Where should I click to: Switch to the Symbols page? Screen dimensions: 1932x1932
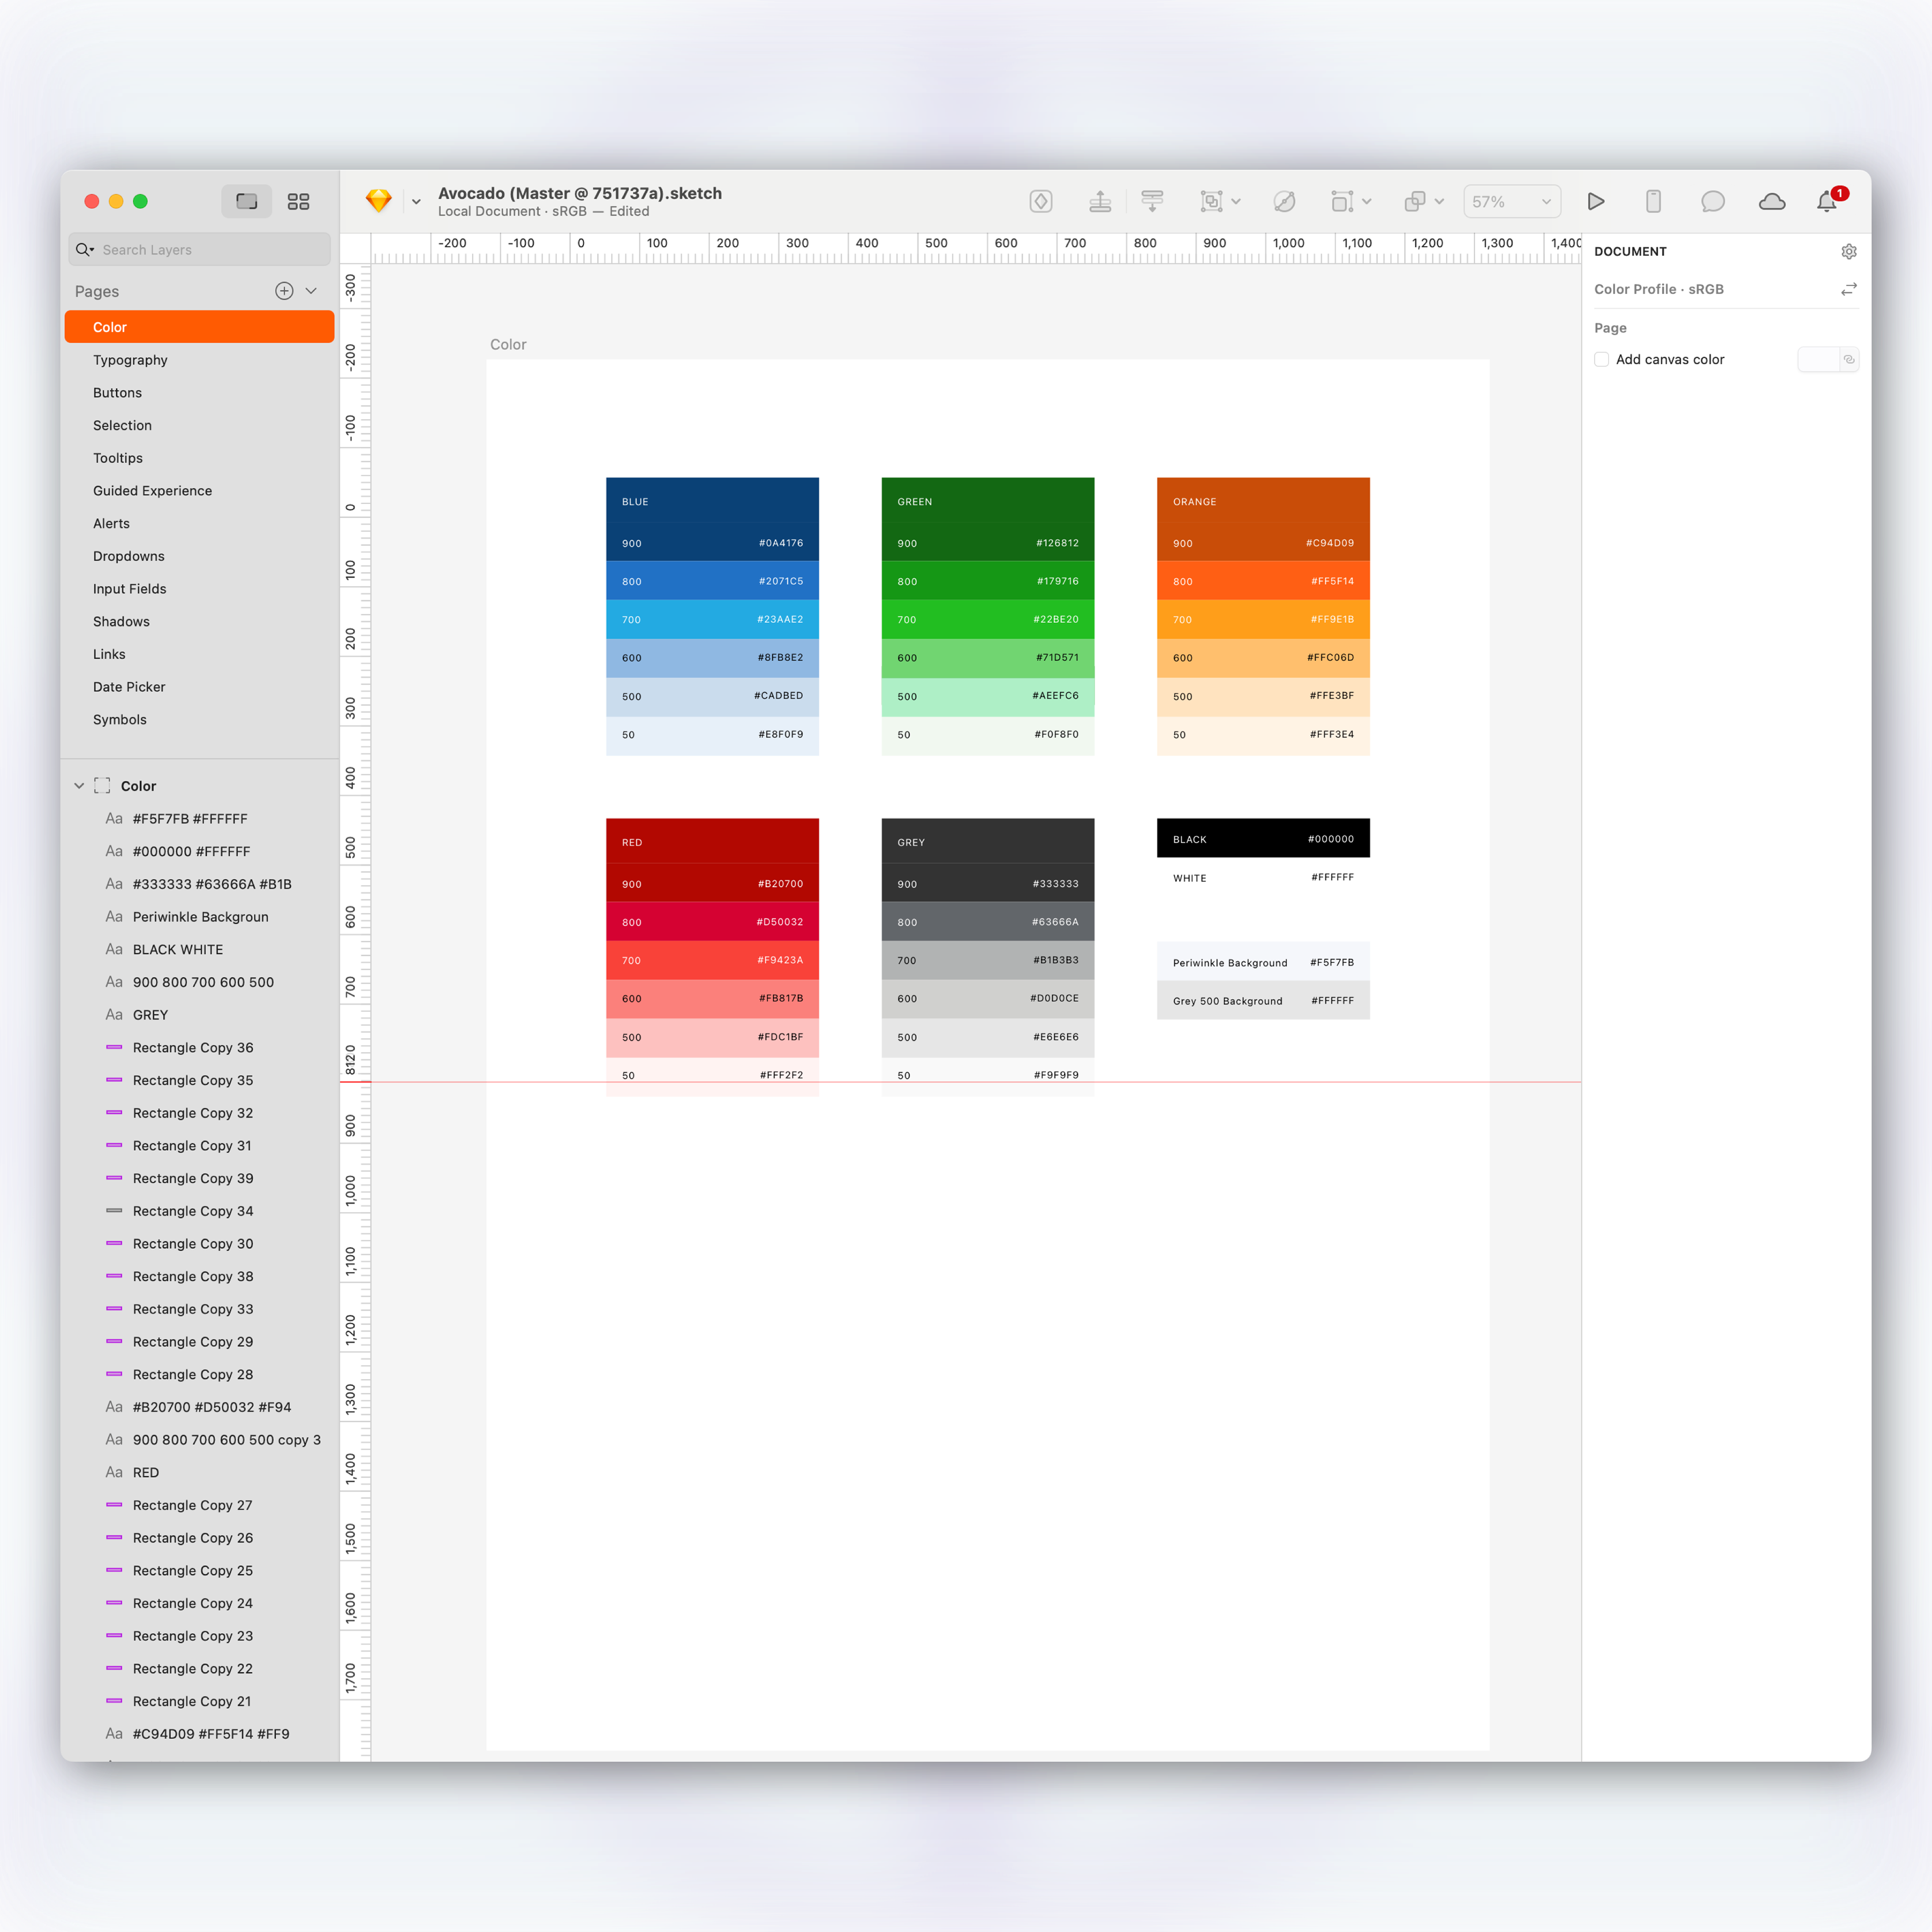120,719
